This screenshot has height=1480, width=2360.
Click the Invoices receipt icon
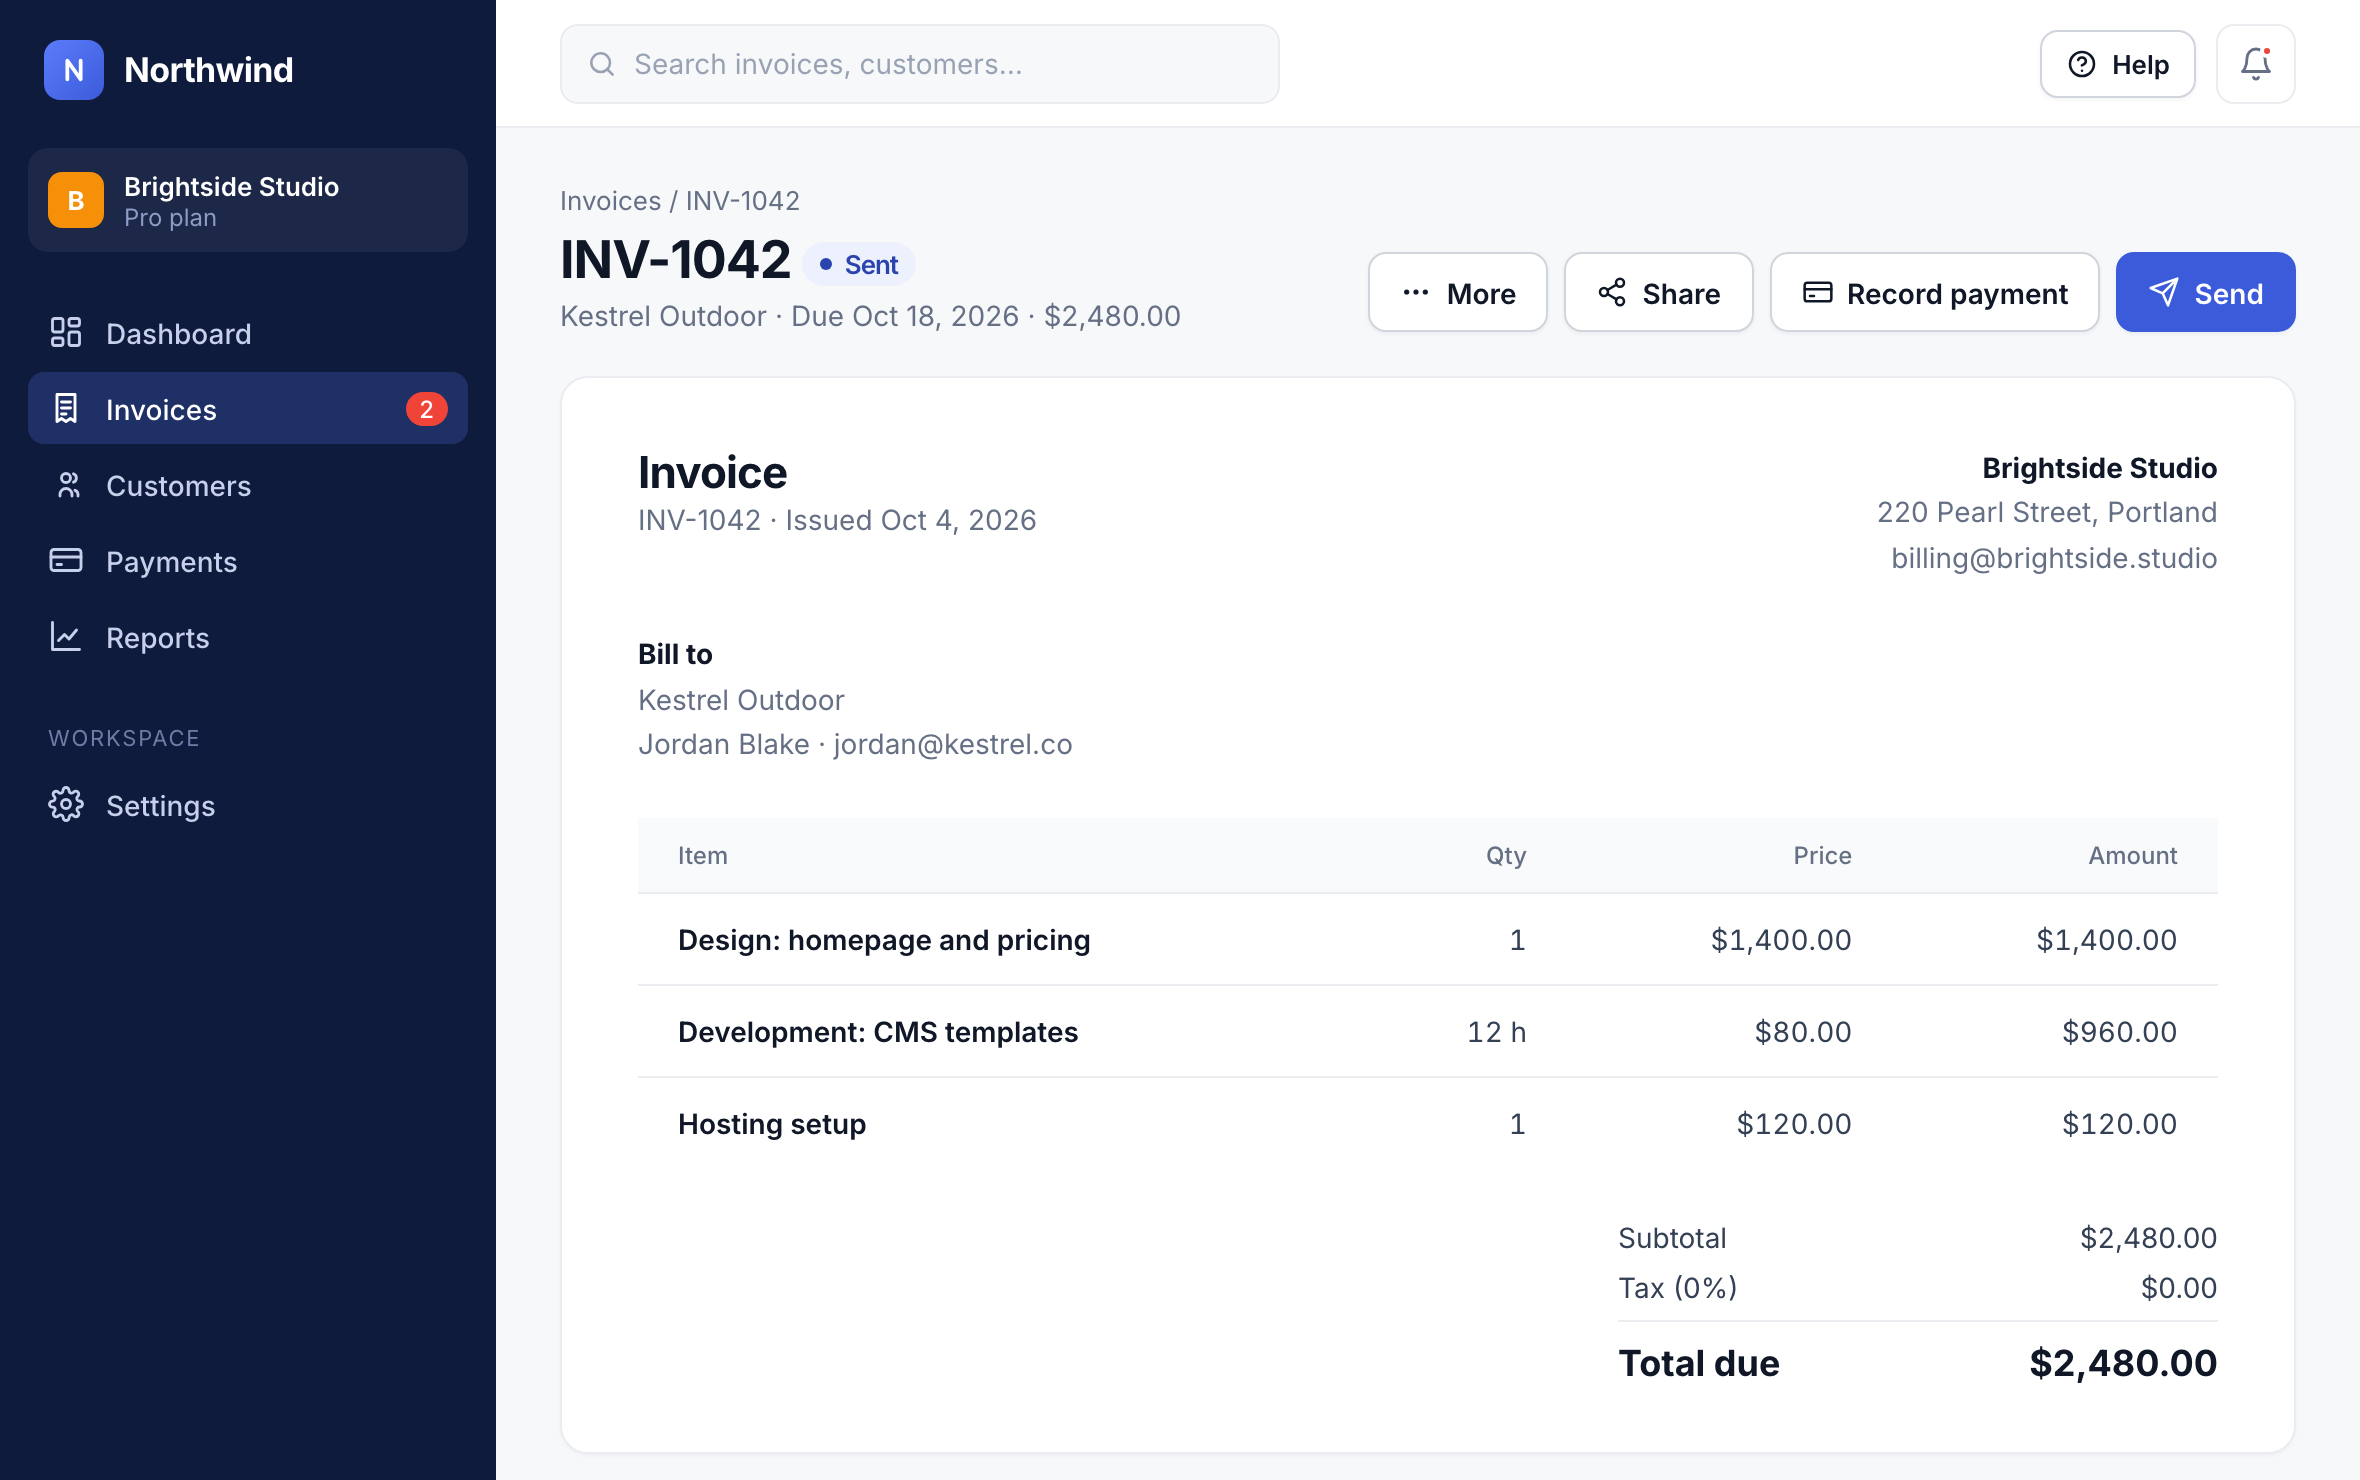pos(66,409)
